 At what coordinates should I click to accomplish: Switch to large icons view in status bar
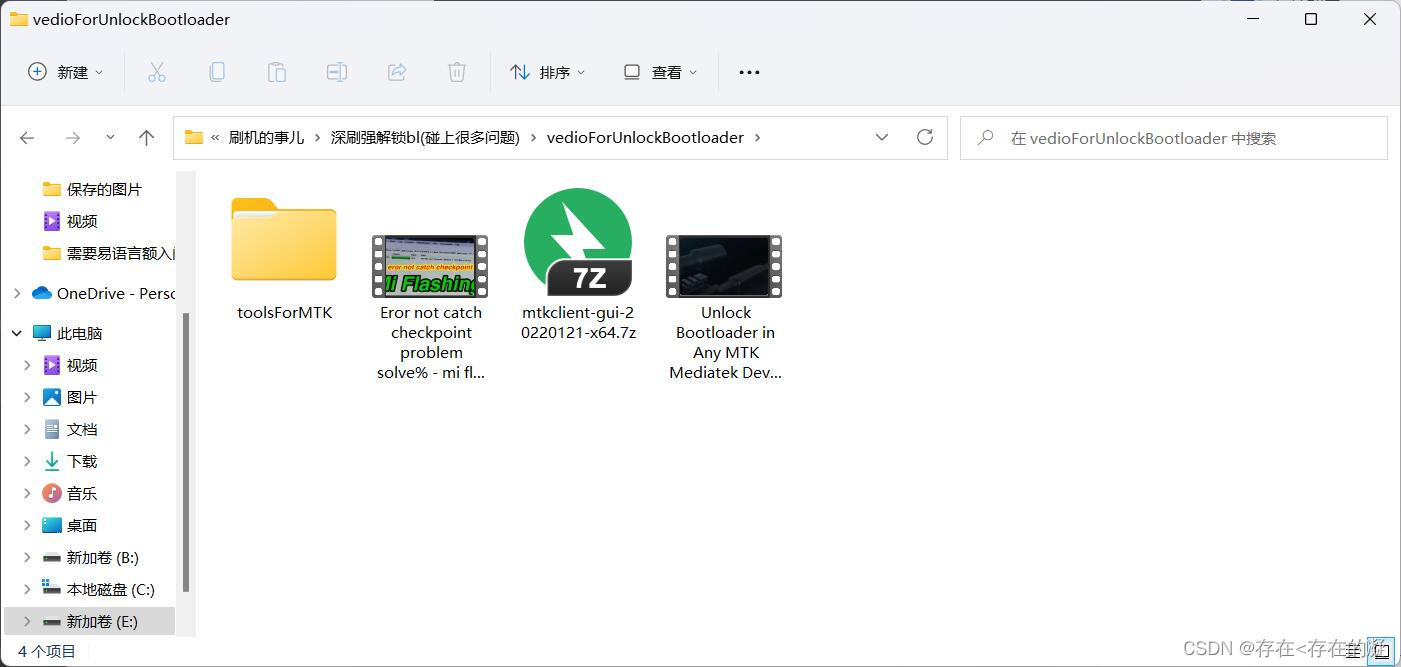coord(1381,651)
